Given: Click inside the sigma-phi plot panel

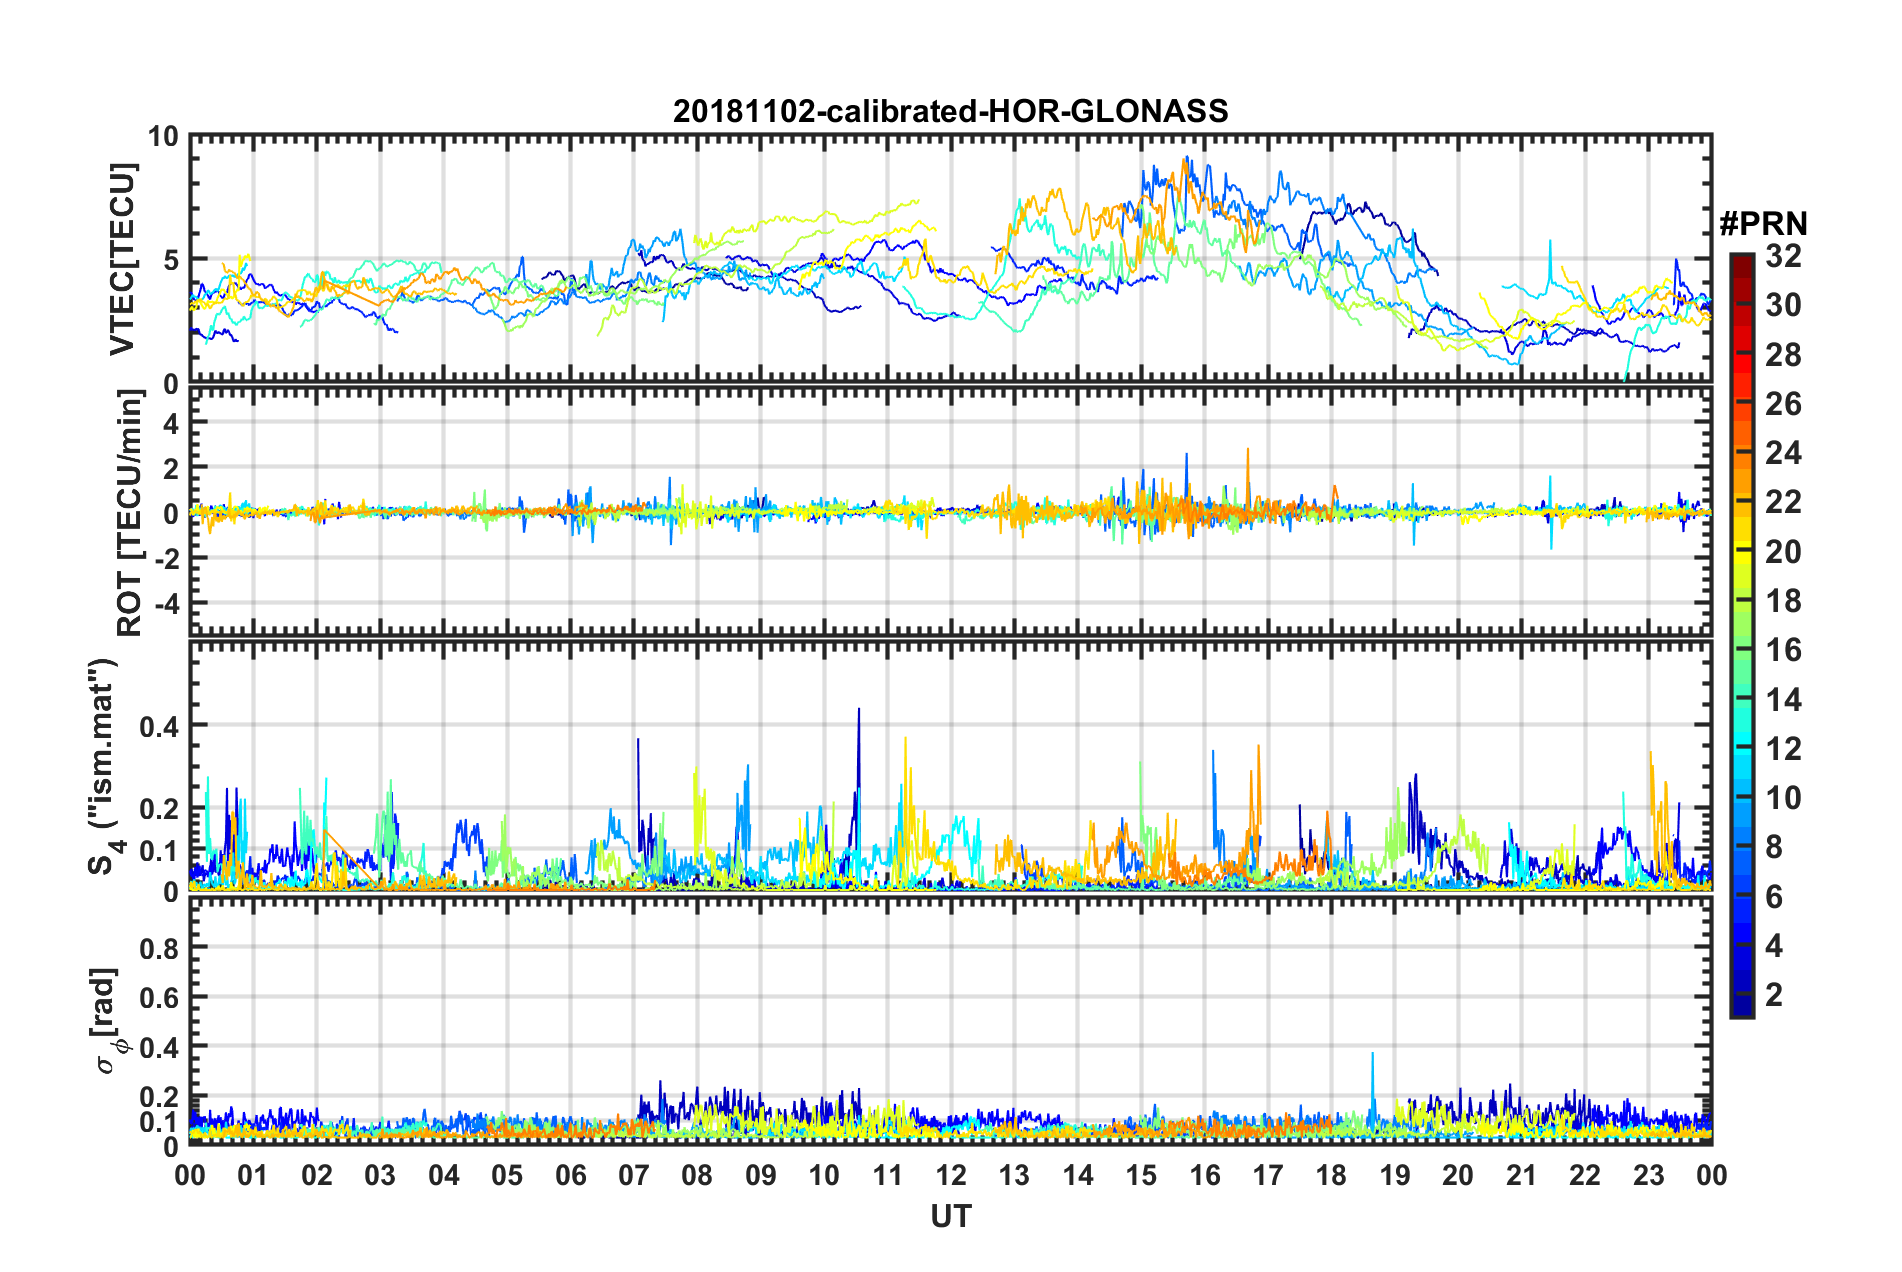Looking at the screenshot, I should 950,1020.
